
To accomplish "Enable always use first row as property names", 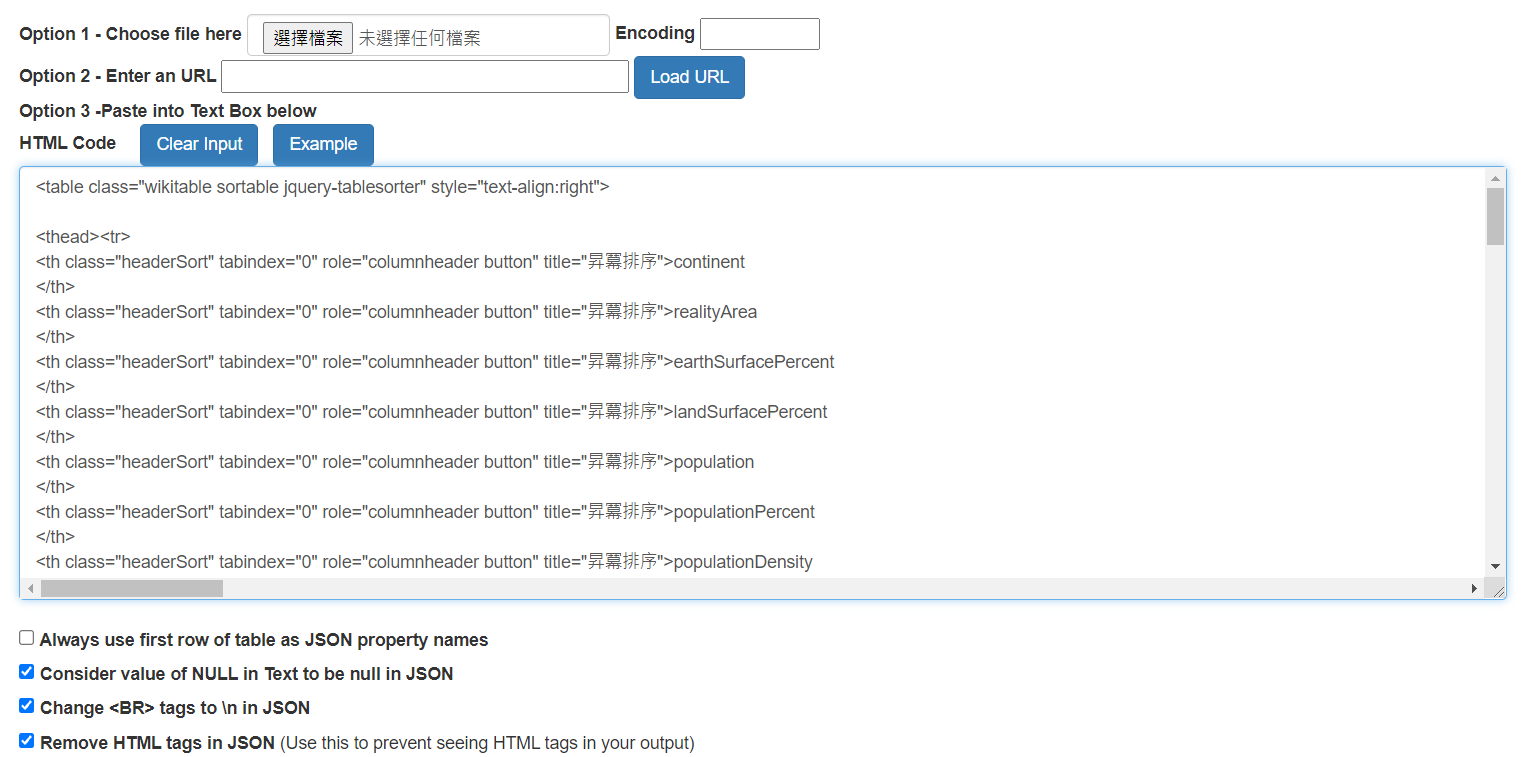I will coord(27,638).
